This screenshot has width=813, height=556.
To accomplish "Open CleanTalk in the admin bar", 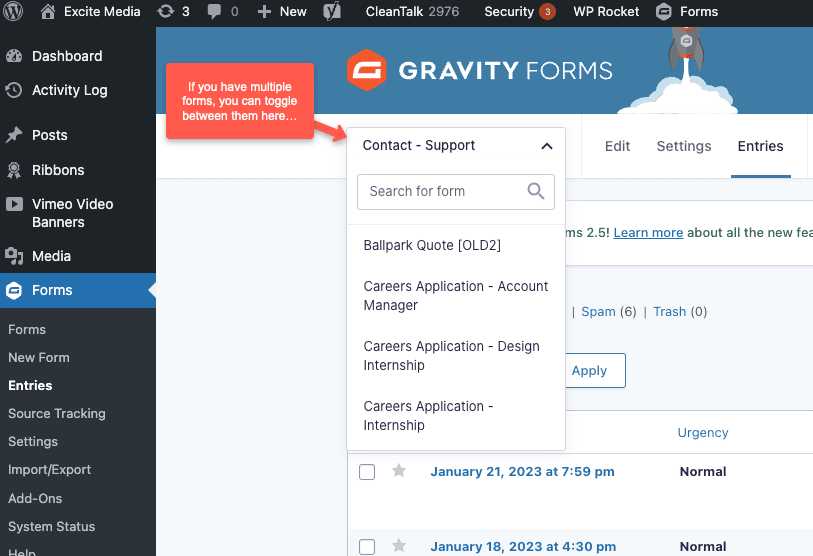I will (x=412, y=11).
